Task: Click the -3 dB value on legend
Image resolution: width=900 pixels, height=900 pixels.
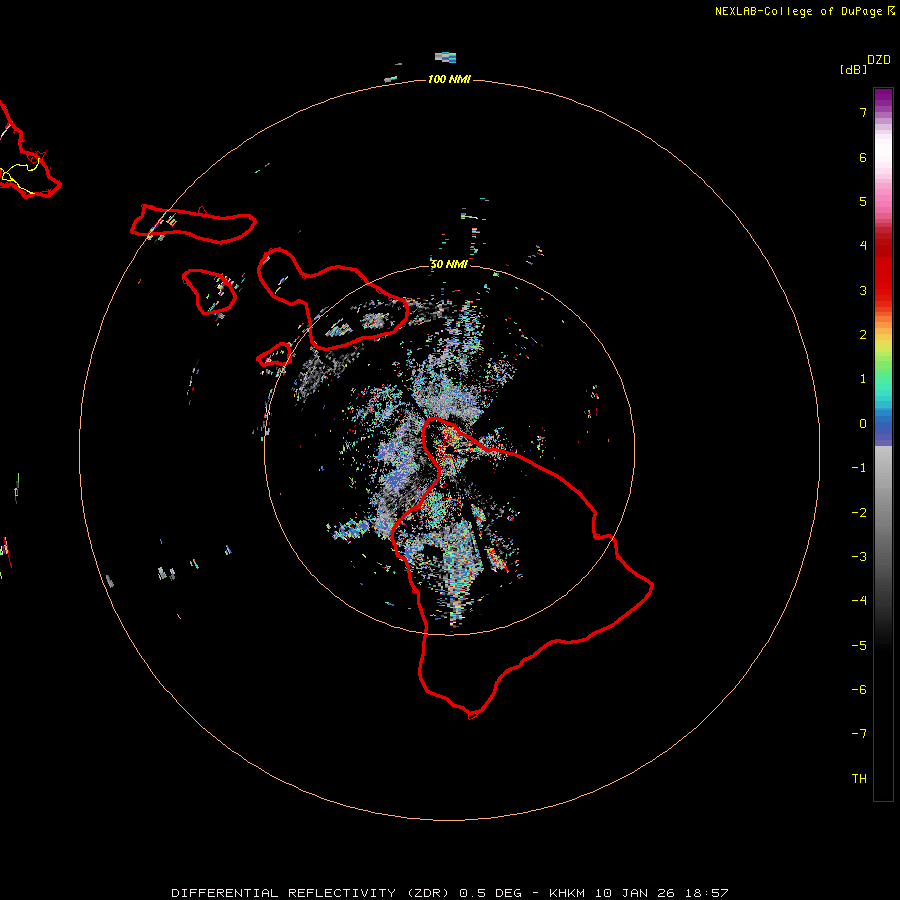Action: pos(859,557)
